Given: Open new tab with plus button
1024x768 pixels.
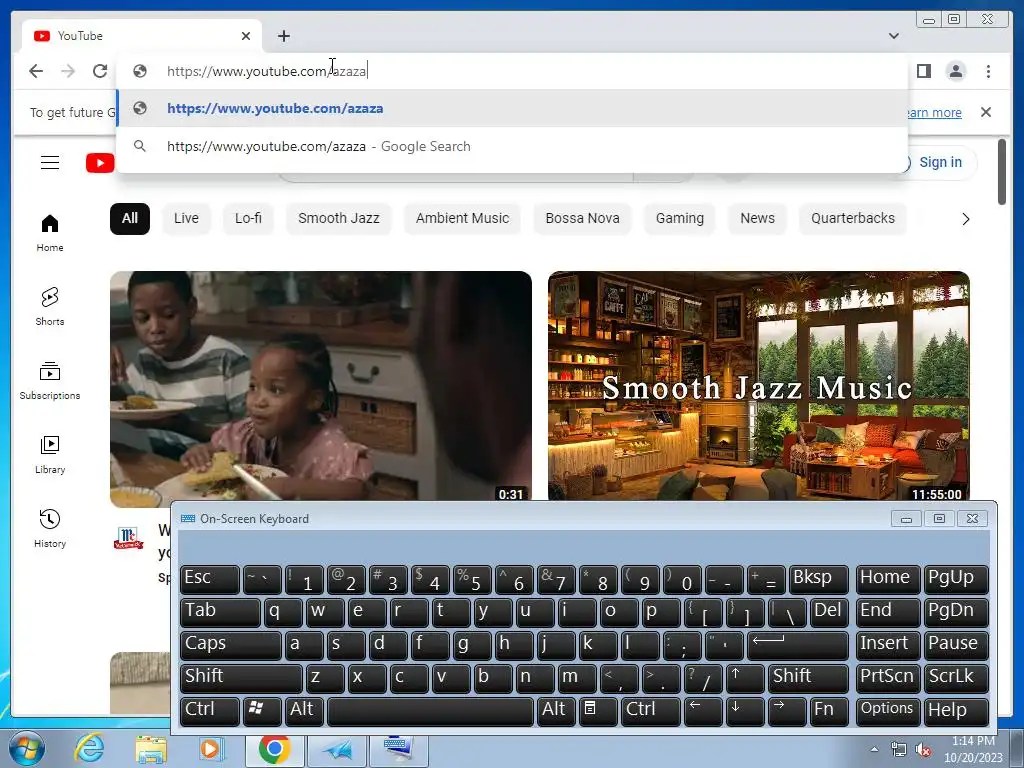Looking at the screenshot, I should click(283, 36).
